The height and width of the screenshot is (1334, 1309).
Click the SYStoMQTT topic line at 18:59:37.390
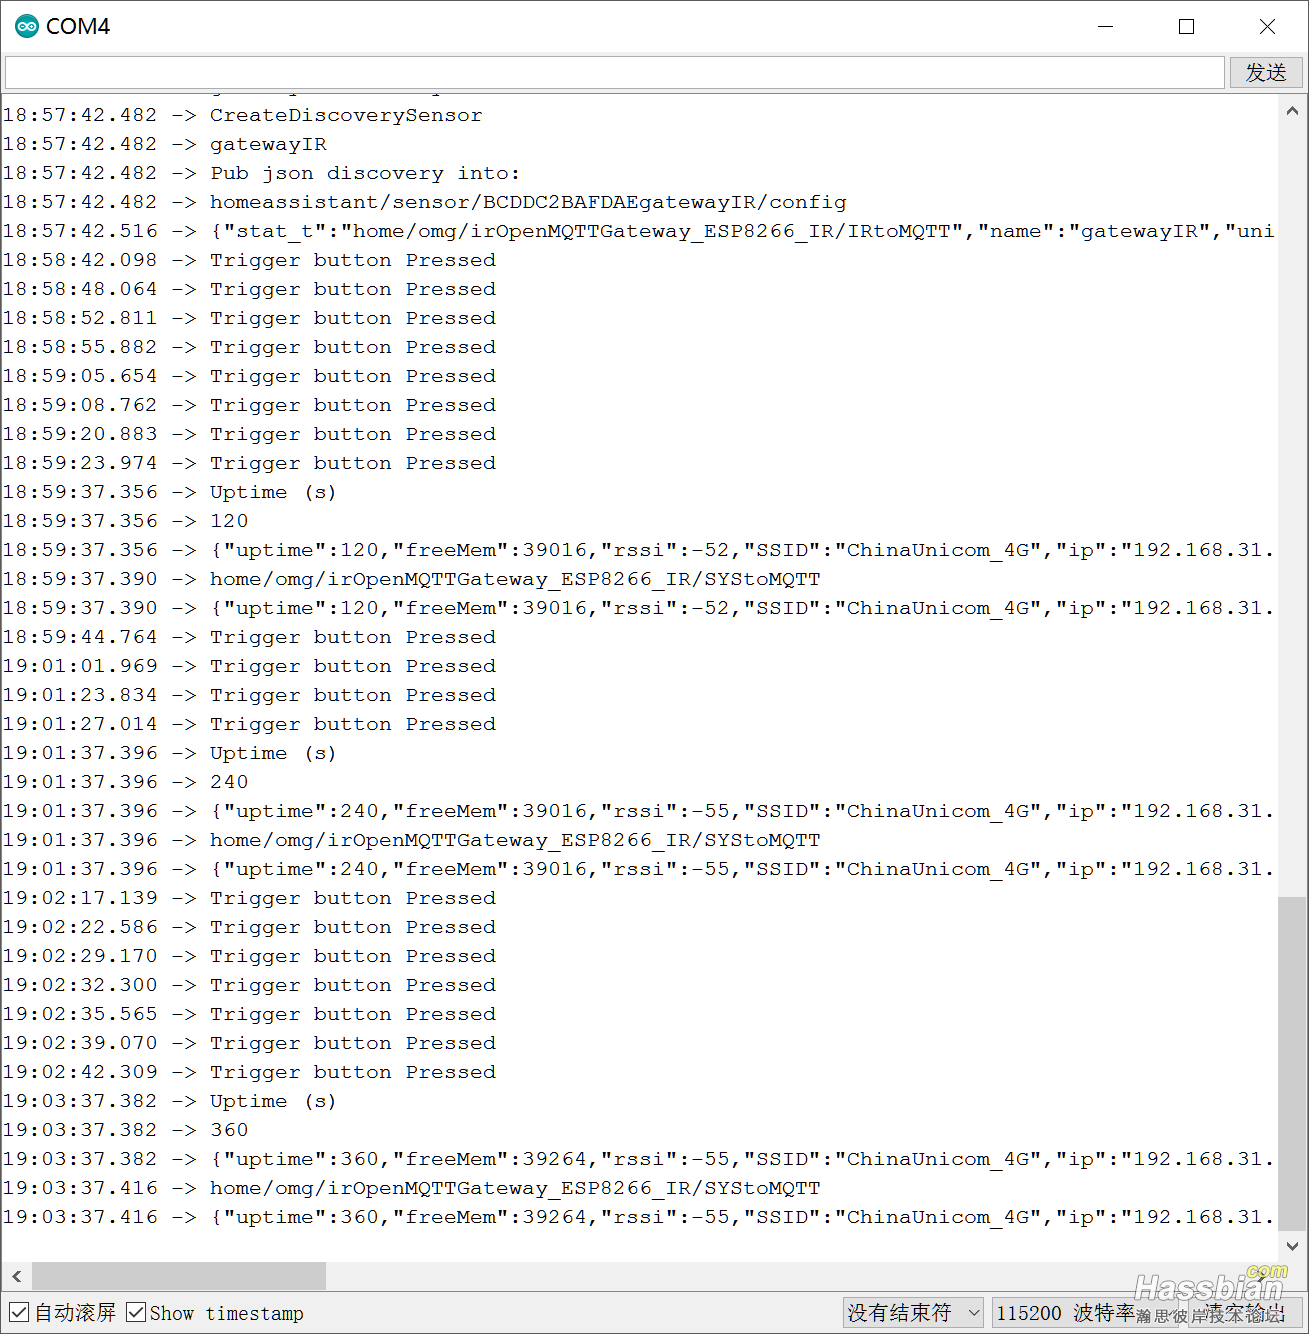click(x=411, y=579)
